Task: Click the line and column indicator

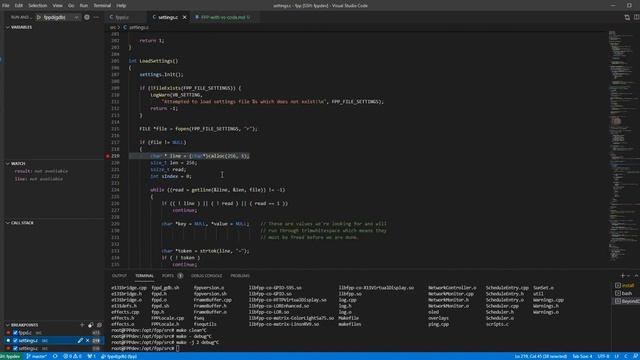Action: pyautogui.click(x=540, y=356)
